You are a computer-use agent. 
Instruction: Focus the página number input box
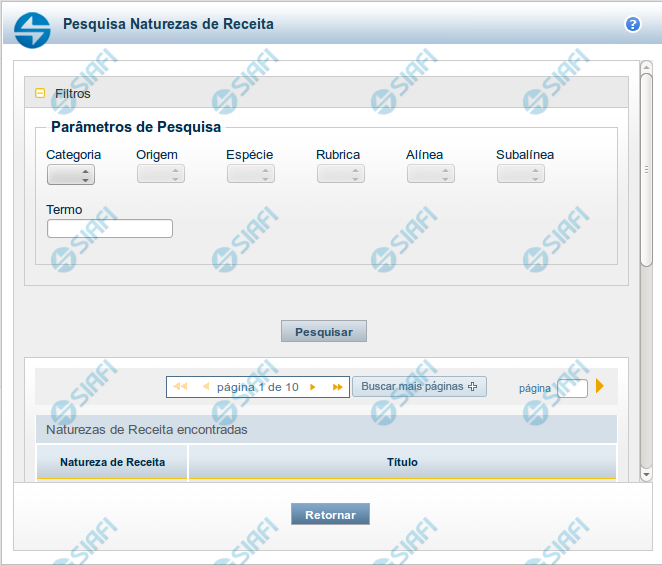pyautogui.click(x=573, y=388)
